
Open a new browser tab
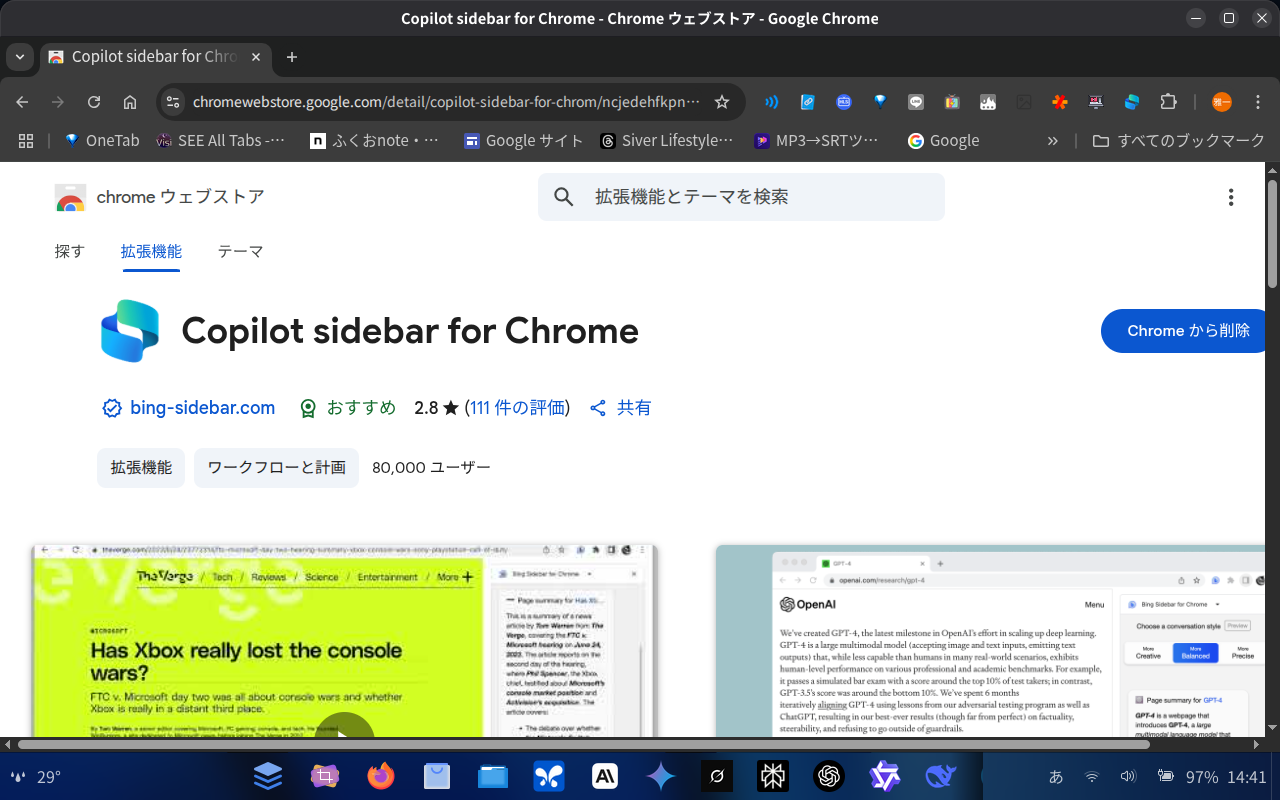pos(292,57)
